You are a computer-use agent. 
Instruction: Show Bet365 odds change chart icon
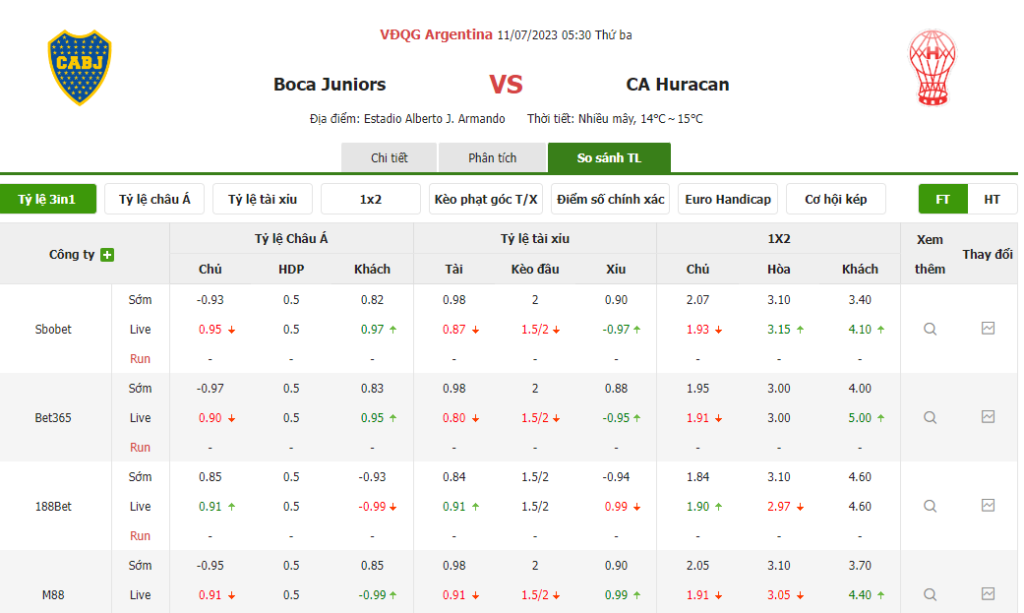click(x=988, y=417)
